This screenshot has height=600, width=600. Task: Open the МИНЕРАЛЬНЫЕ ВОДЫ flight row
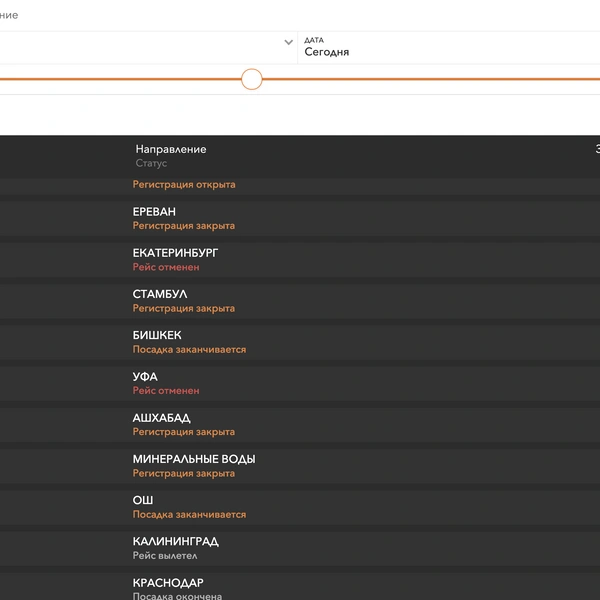point(300,466)
